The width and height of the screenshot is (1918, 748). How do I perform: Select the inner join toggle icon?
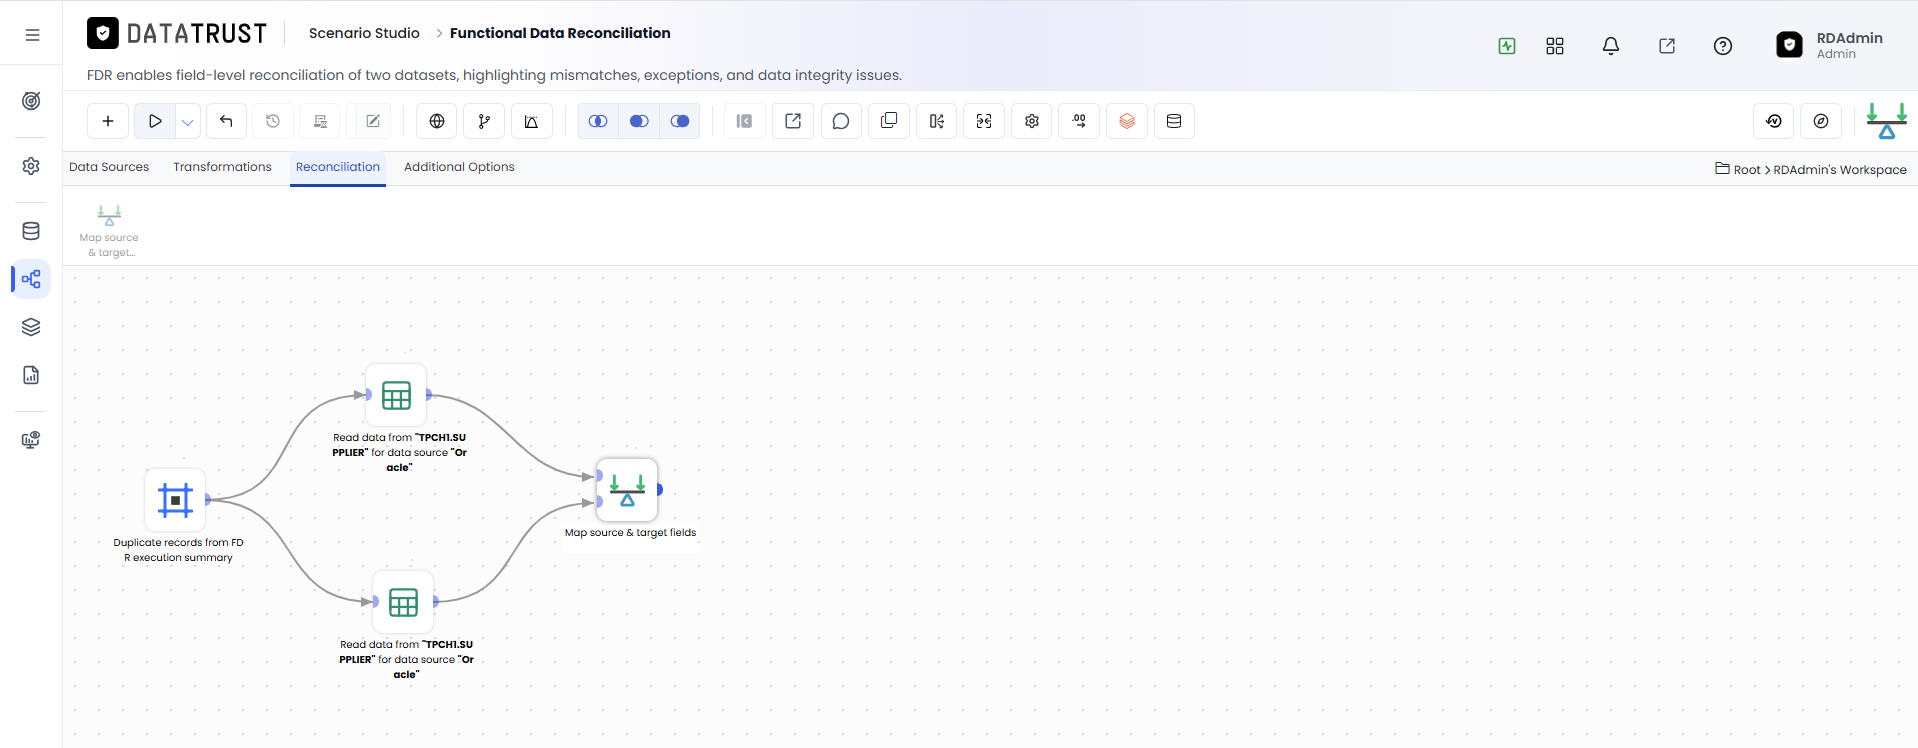click(x=598, y=121)
